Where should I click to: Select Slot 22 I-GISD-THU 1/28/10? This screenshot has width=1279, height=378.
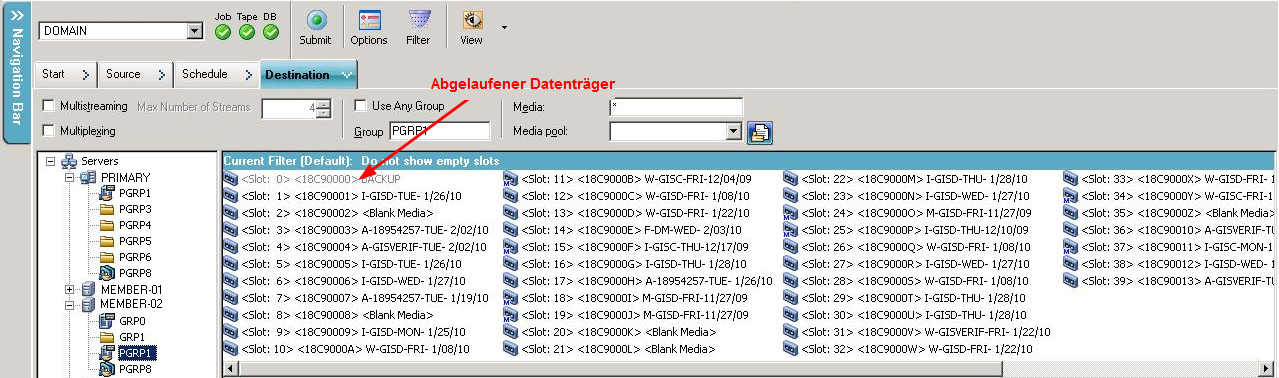[x=914, y=179]
